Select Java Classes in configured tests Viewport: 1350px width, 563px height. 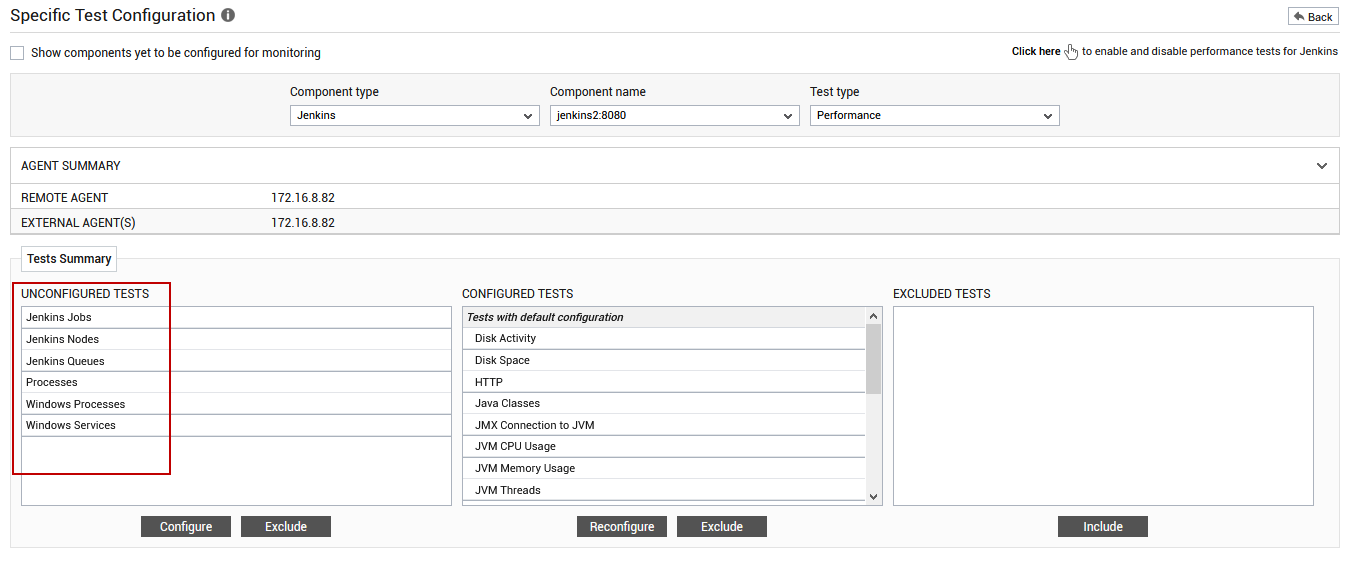tap(664, 403)
